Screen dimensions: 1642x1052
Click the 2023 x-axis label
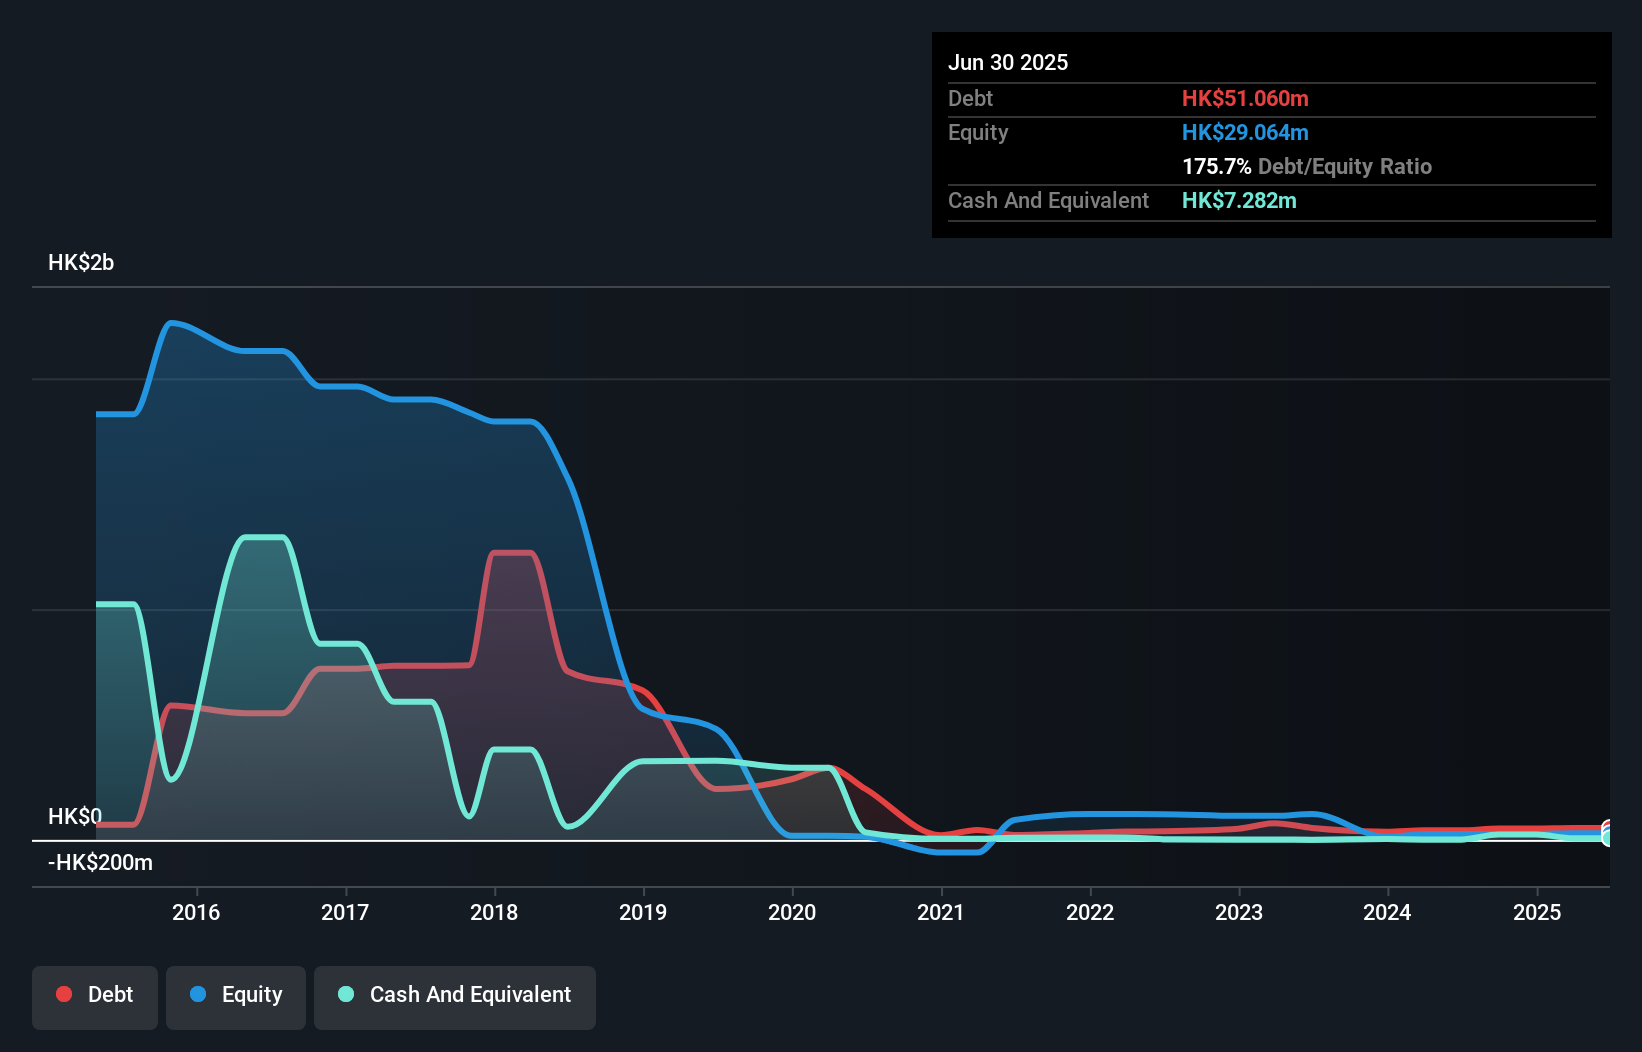click(1239, 912)
